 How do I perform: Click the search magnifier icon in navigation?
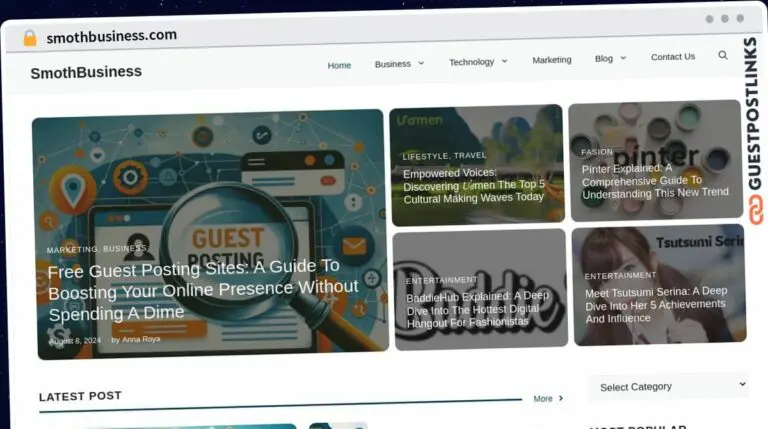(x=723, y=56)
